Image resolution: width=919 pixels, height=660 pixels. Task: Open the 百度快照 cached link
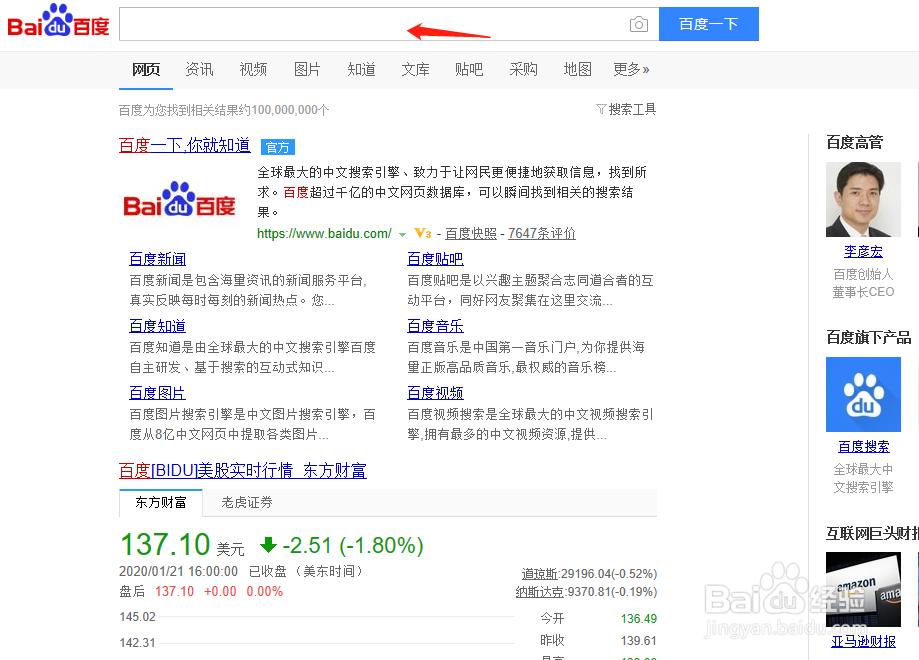[x=471, y=233]
